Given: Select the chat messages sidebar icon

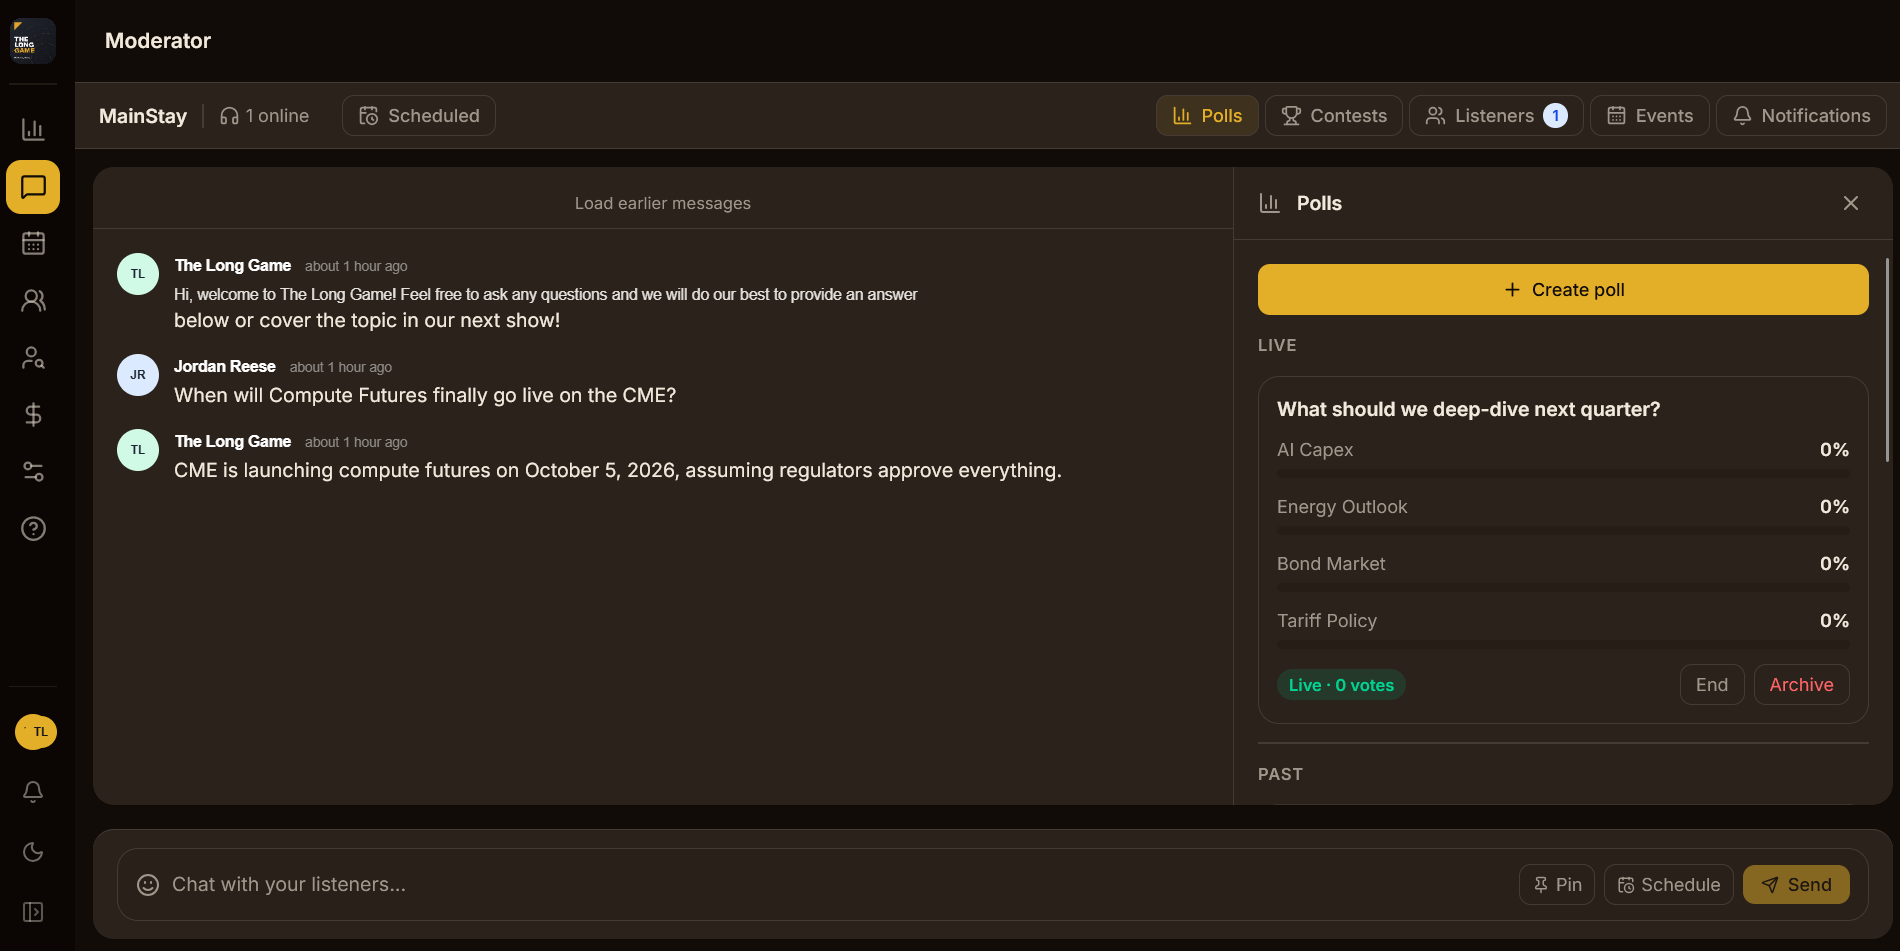Looking at the screenshot, I should 33,187.
